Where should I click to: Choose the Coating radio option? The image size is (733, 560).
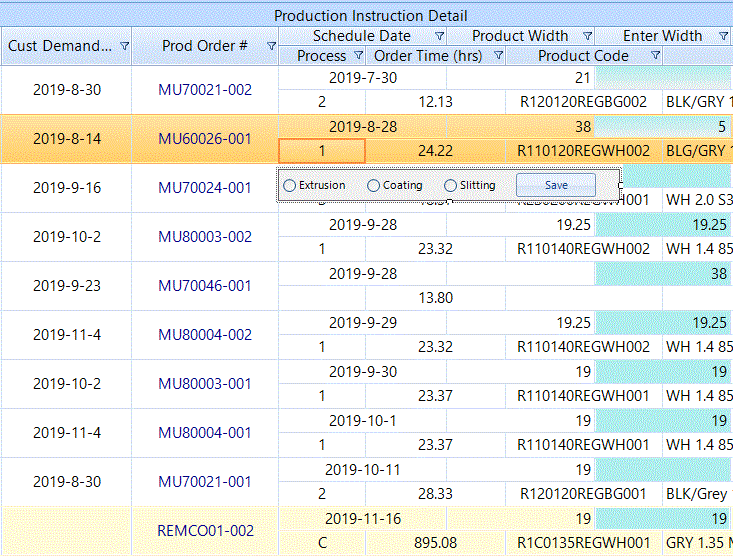pyautogui.click(x=374, y=185)
